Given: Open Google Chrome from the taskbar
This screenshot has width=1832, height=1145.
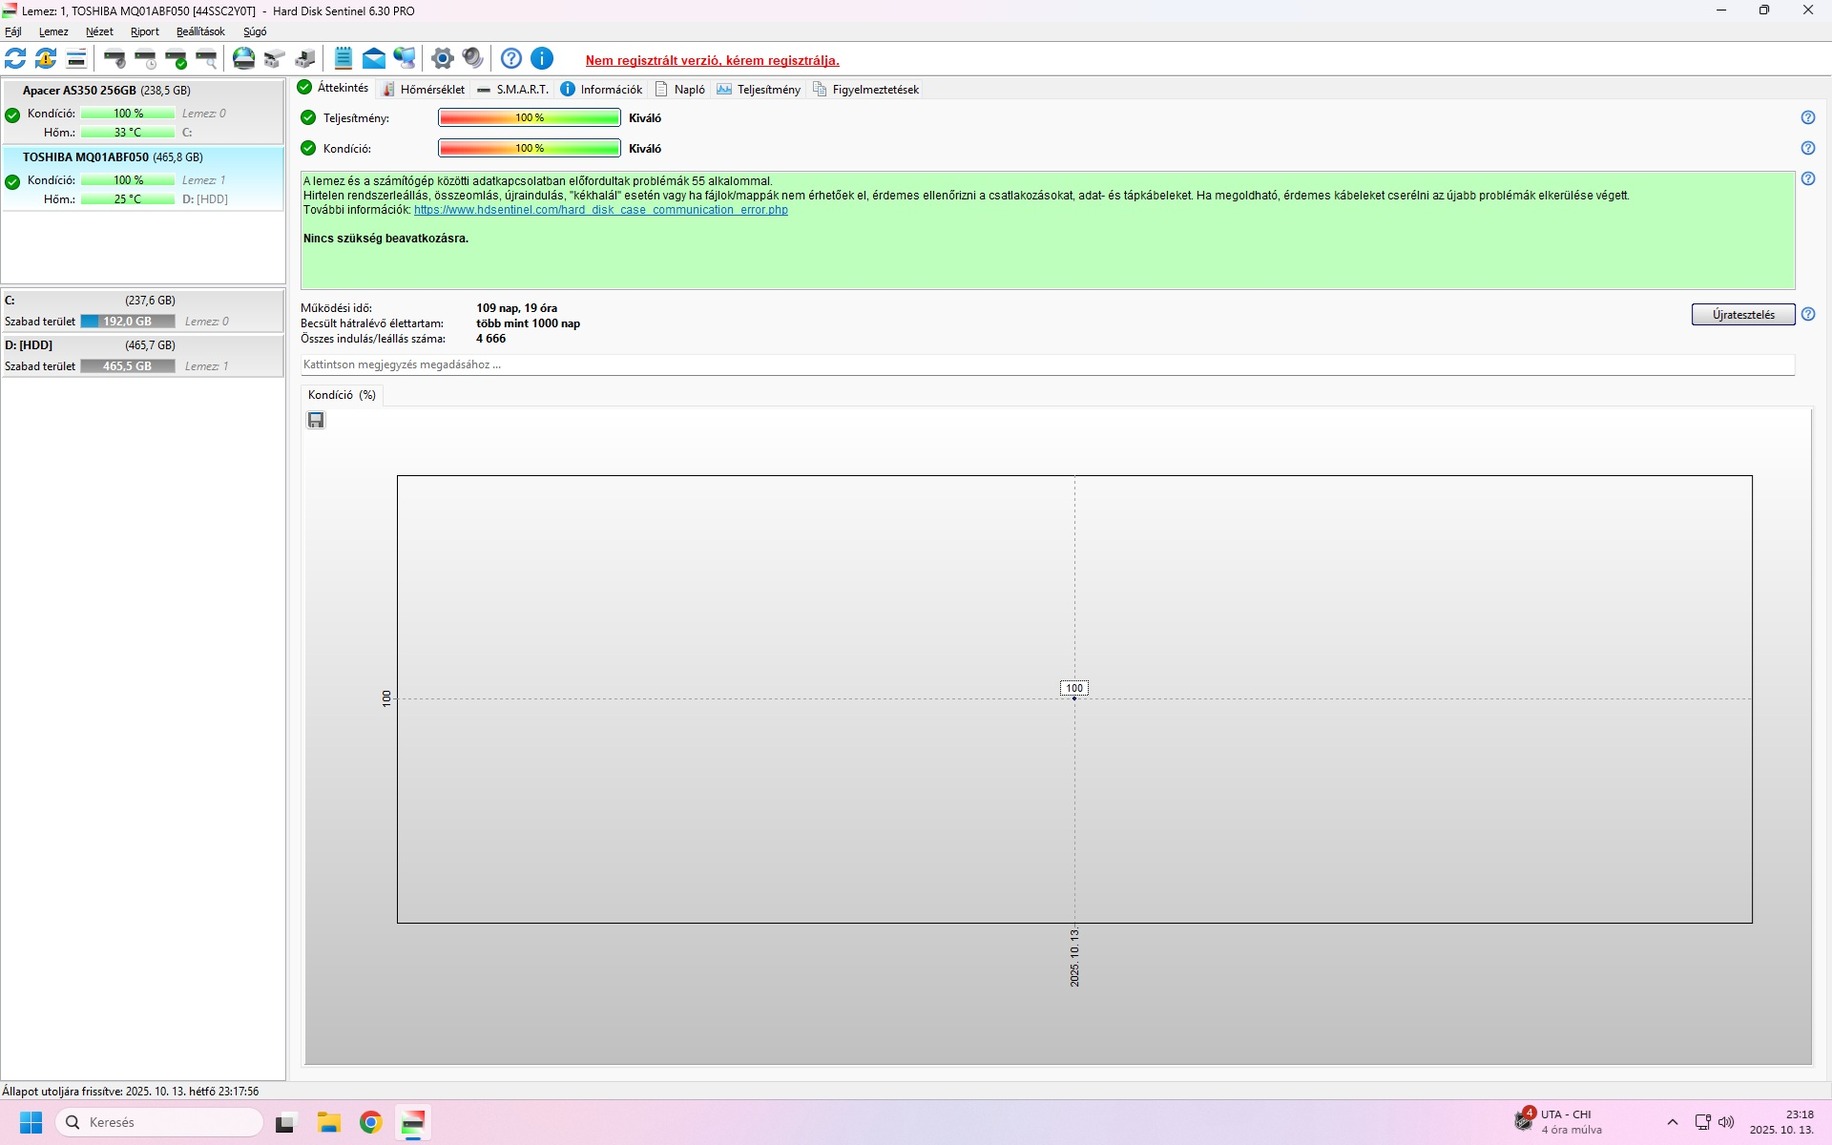Looking at the screenshot, I should [371, 1122].
